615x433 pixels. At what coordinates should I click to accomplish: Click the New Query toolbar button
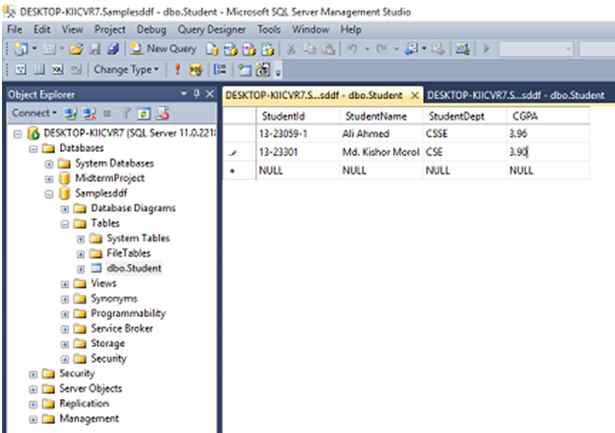[164, 49]
